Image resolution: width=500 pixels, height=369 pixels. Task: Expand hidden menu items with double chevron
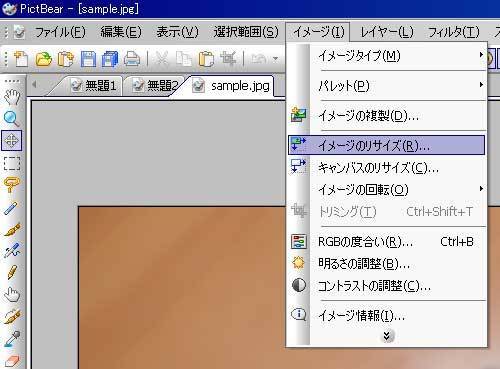click(x=387, y=336)
